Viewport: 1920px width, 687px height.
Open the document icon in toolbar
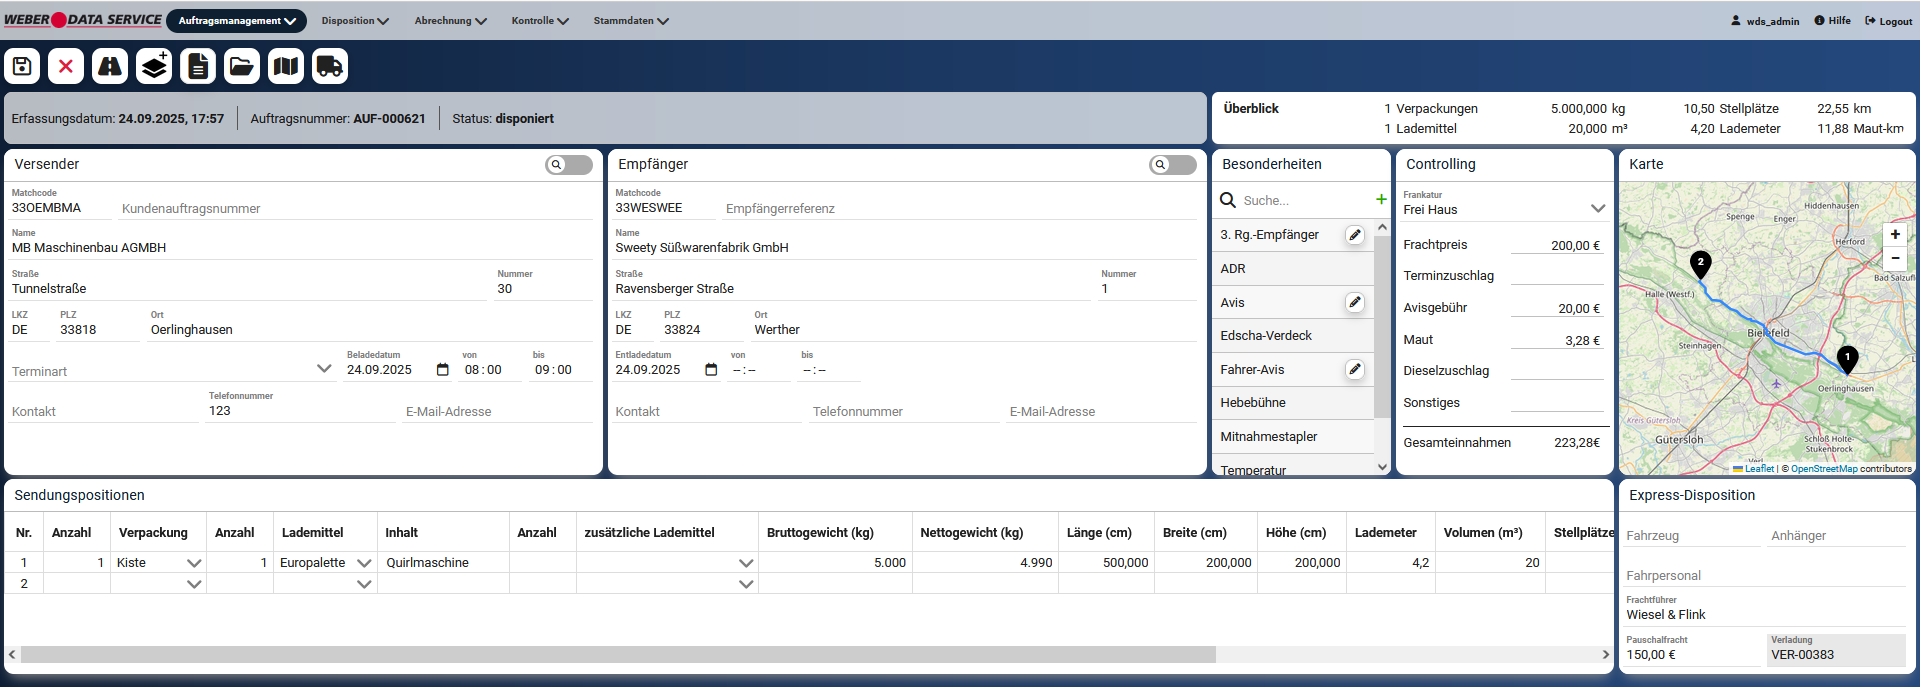(x=198, y=66)
